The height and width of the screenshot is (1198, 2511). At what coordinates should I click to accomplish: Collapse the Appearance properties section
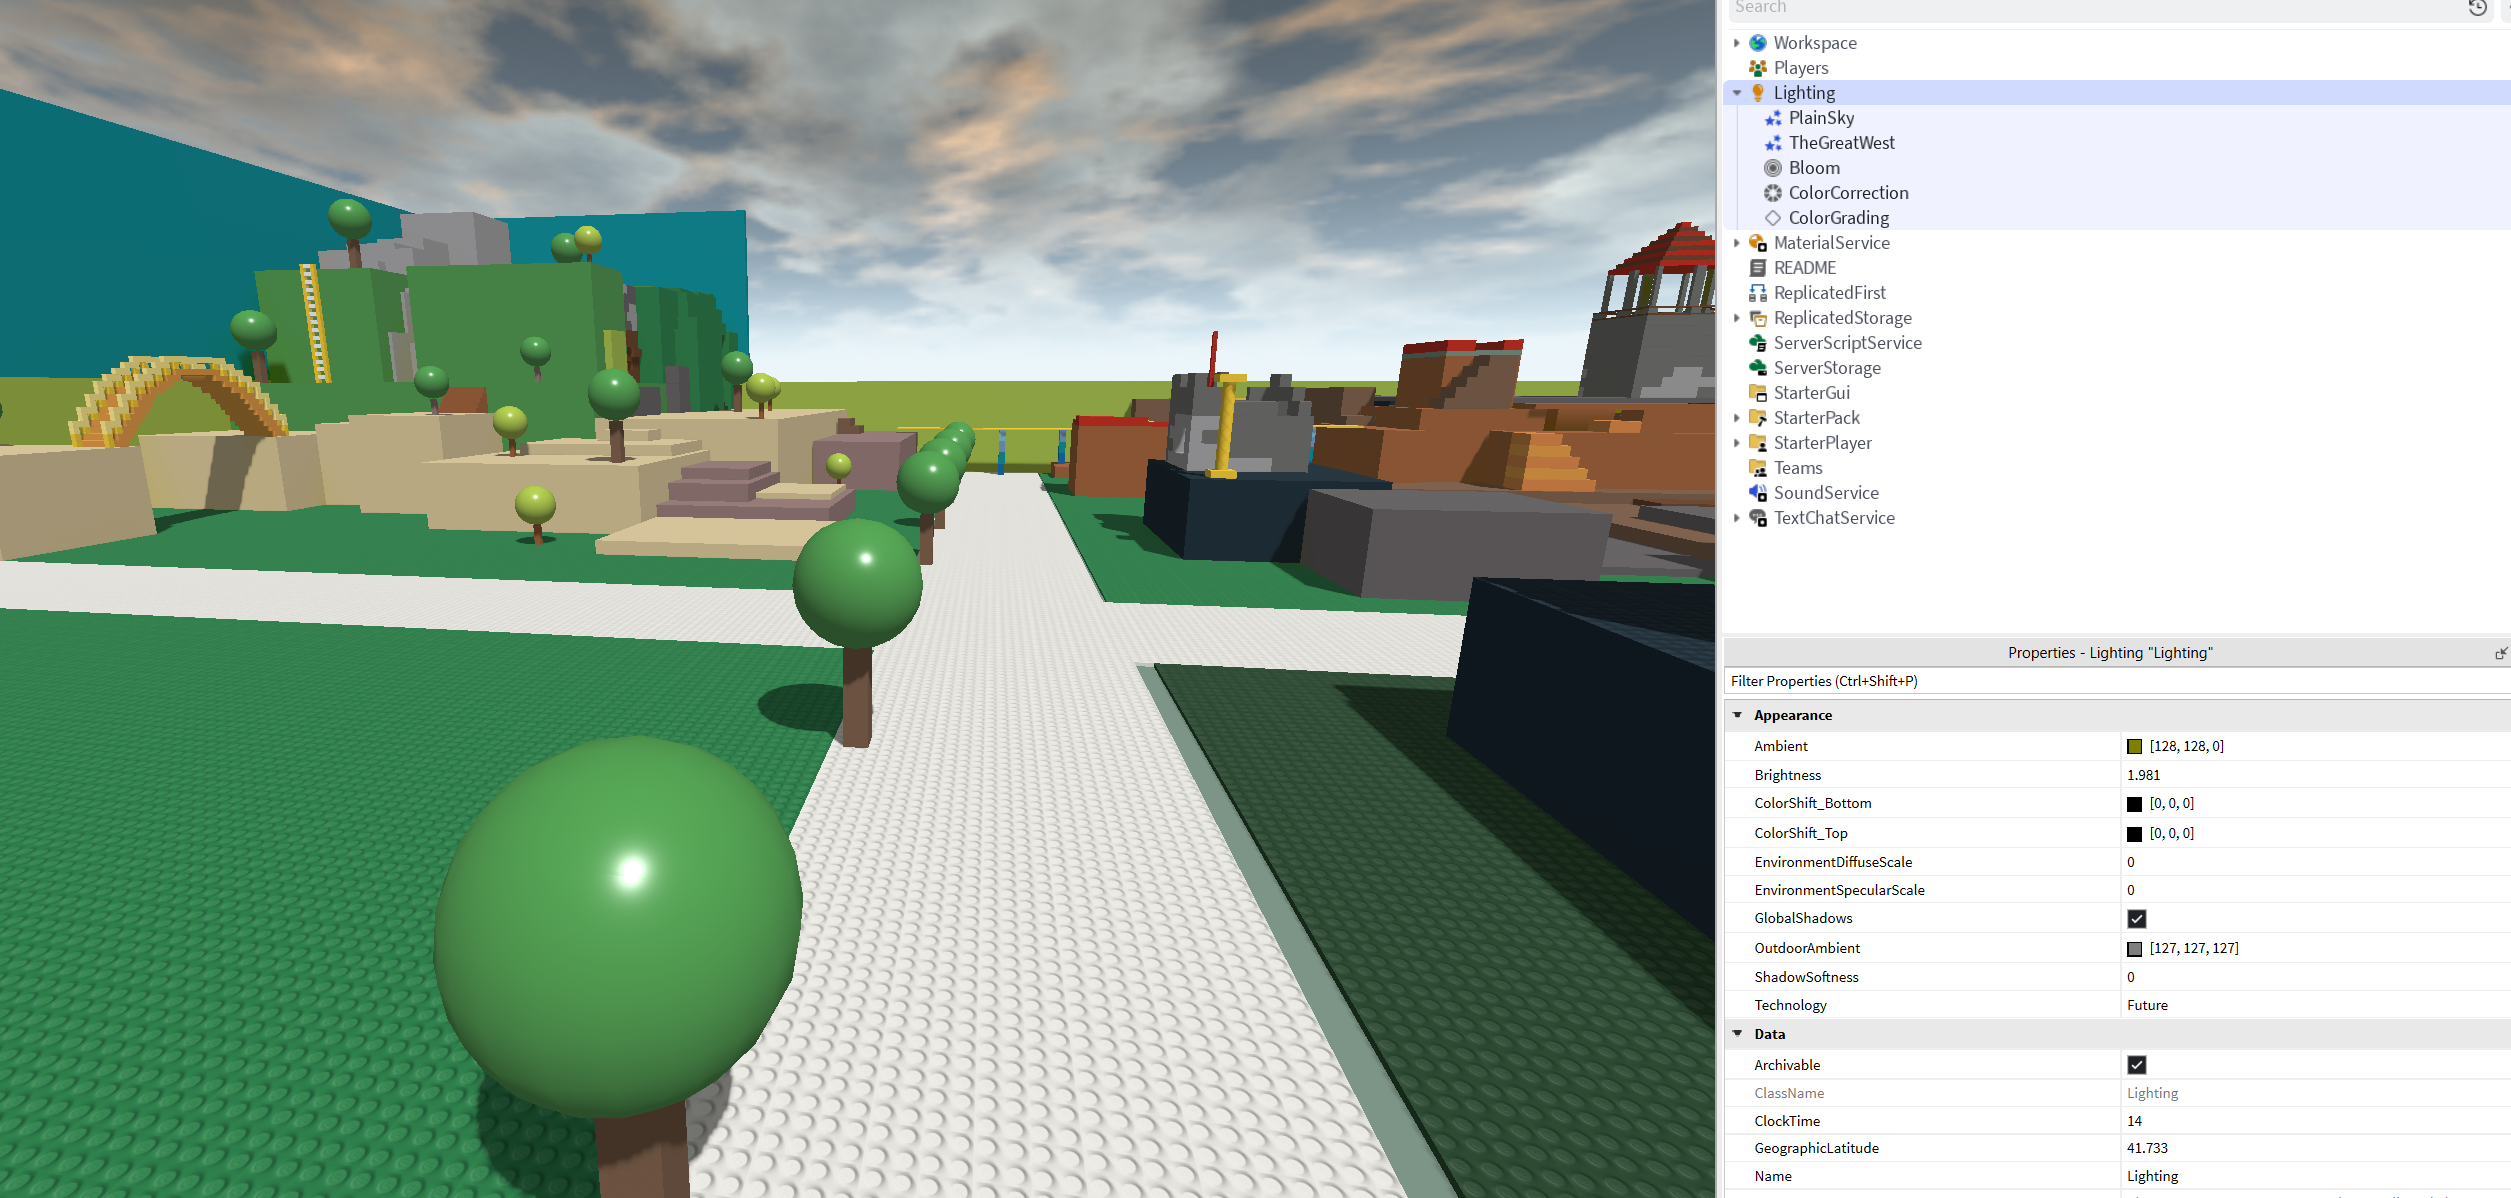coord(1738,715)
